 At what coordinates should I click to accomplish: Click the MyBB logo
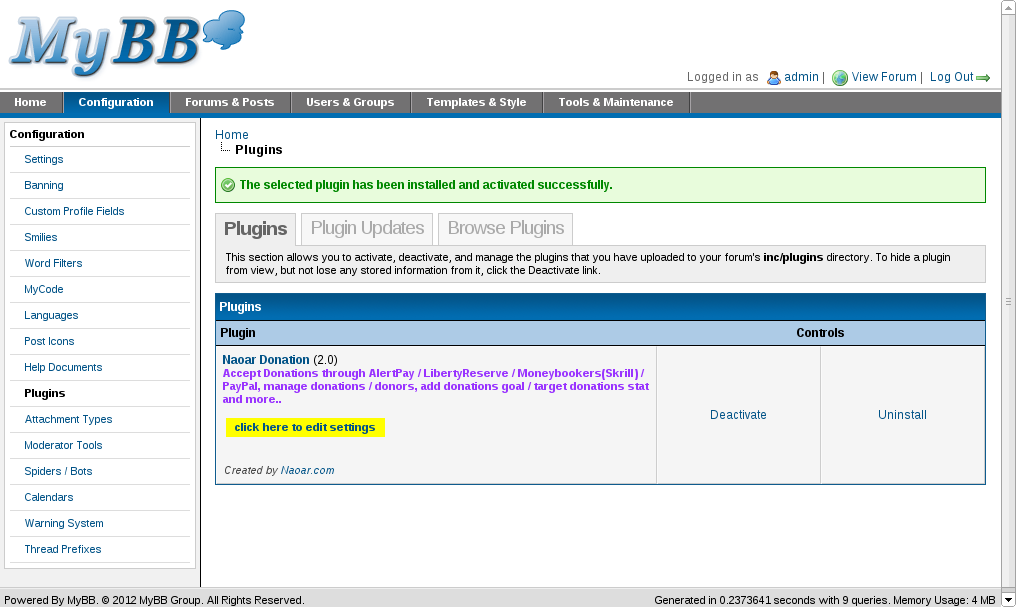click(126, 44)
